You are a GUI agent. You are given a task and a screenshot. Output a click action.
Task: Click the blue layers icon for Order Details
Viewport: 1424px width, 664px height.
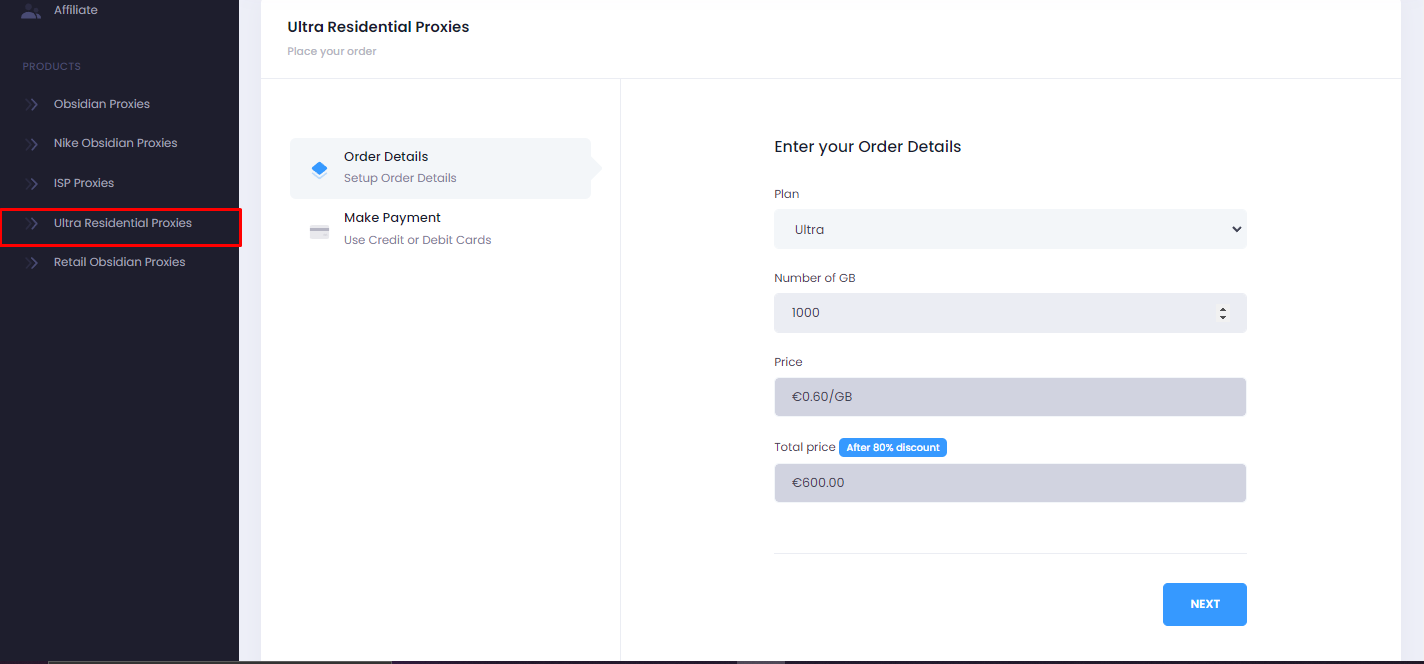tap(319, 169)
